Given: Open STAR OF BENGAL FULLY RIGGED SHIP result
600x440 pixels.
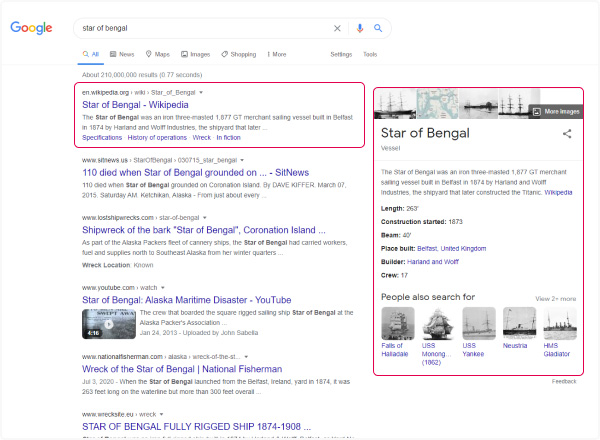Looking at the screenshot, I should (196, 427).
